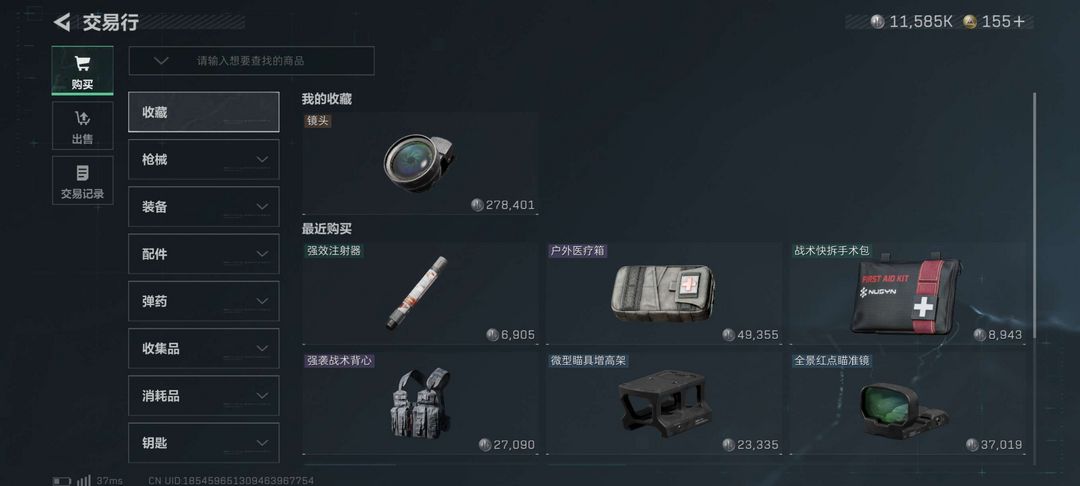Select the 镜头 lens item
The height and width of the screenshot is (486, 1080).
click(420, 163)
